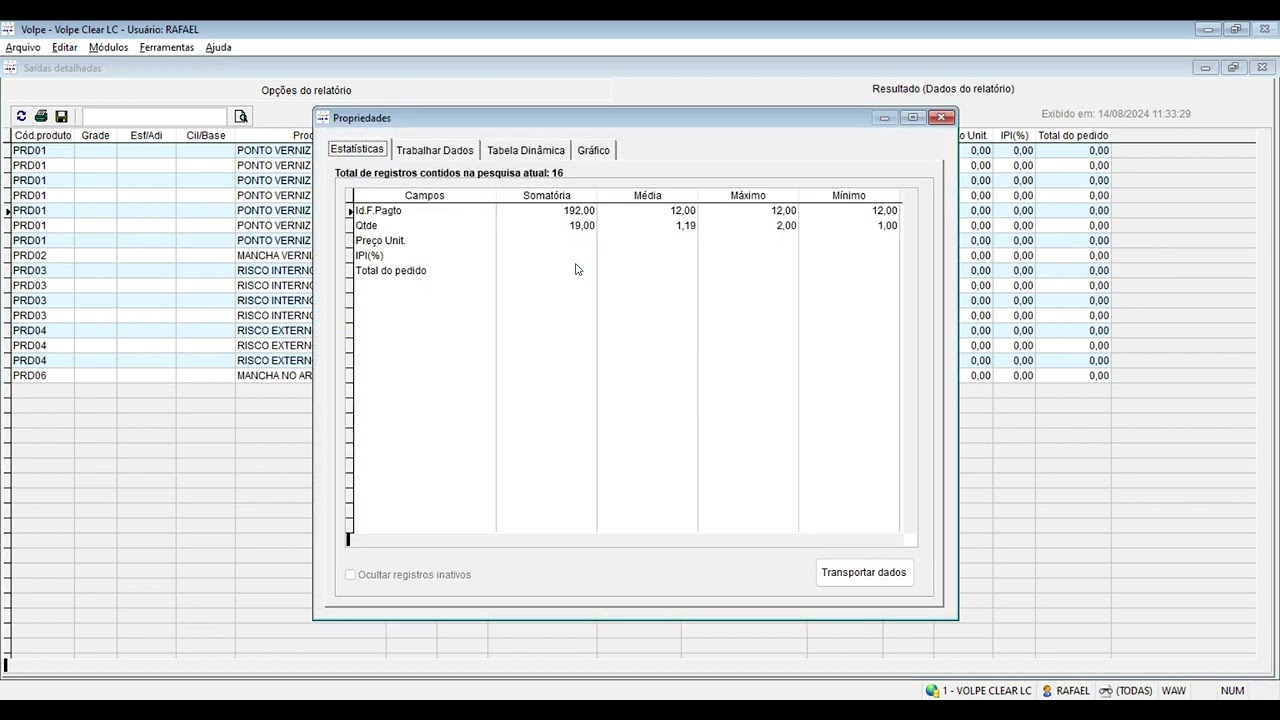Viewport: 1280px width, 720px height.
Task: Click the search text field in toolbar
Action: click(x=155, y=117)
